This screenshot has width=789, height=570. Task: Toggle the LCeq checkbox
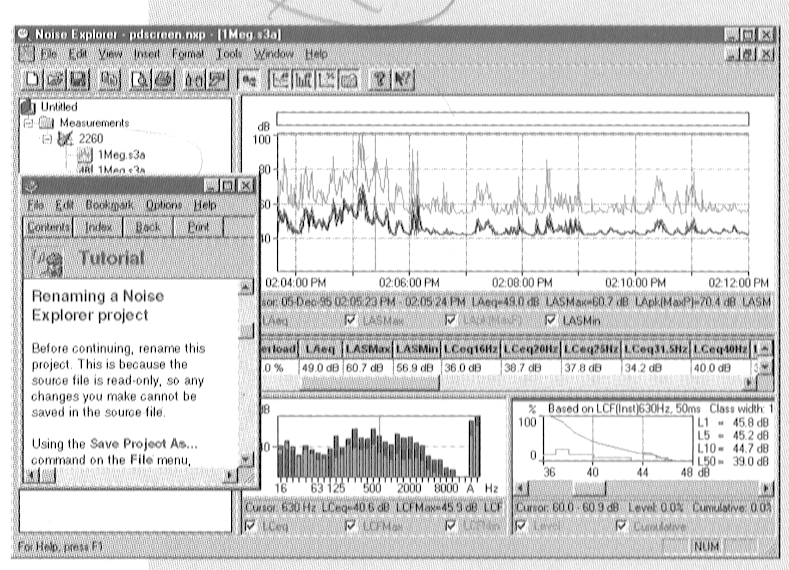tap(250, 526)
